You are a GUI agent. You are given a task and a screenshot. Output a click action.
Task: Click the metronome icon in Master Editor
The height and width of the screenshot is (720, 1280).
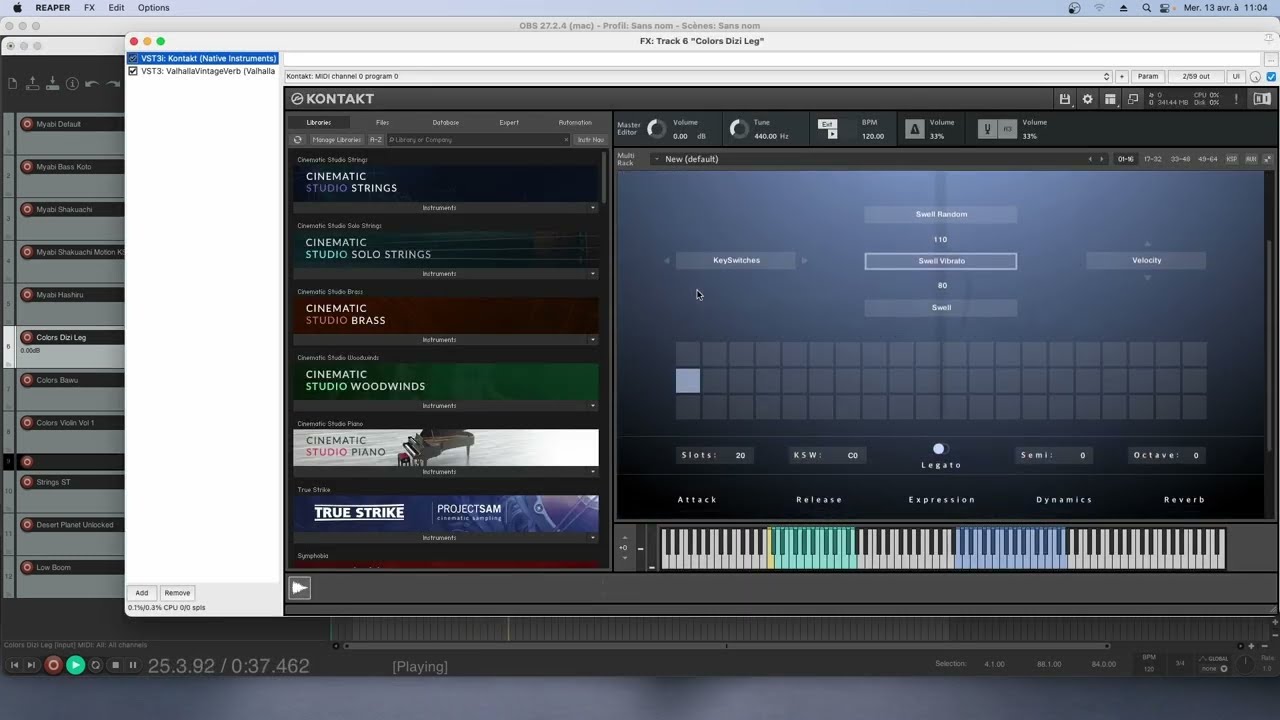coord(914,129)
